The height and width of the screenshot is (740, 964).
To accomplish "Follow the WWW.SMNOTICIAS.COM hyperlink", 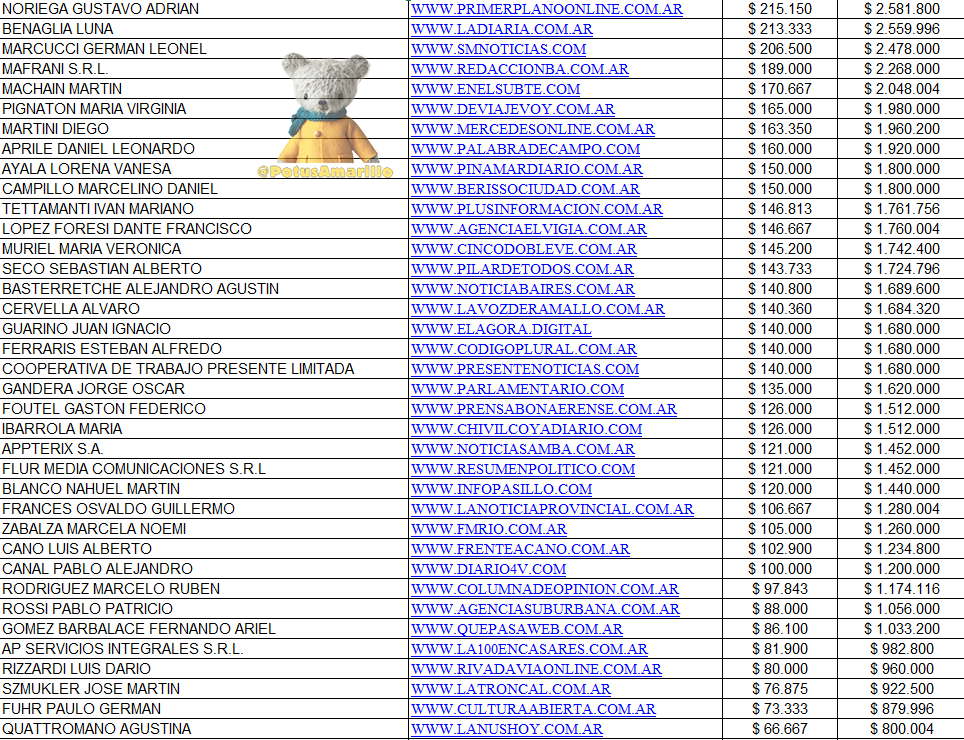I will (x=499, y=49).
